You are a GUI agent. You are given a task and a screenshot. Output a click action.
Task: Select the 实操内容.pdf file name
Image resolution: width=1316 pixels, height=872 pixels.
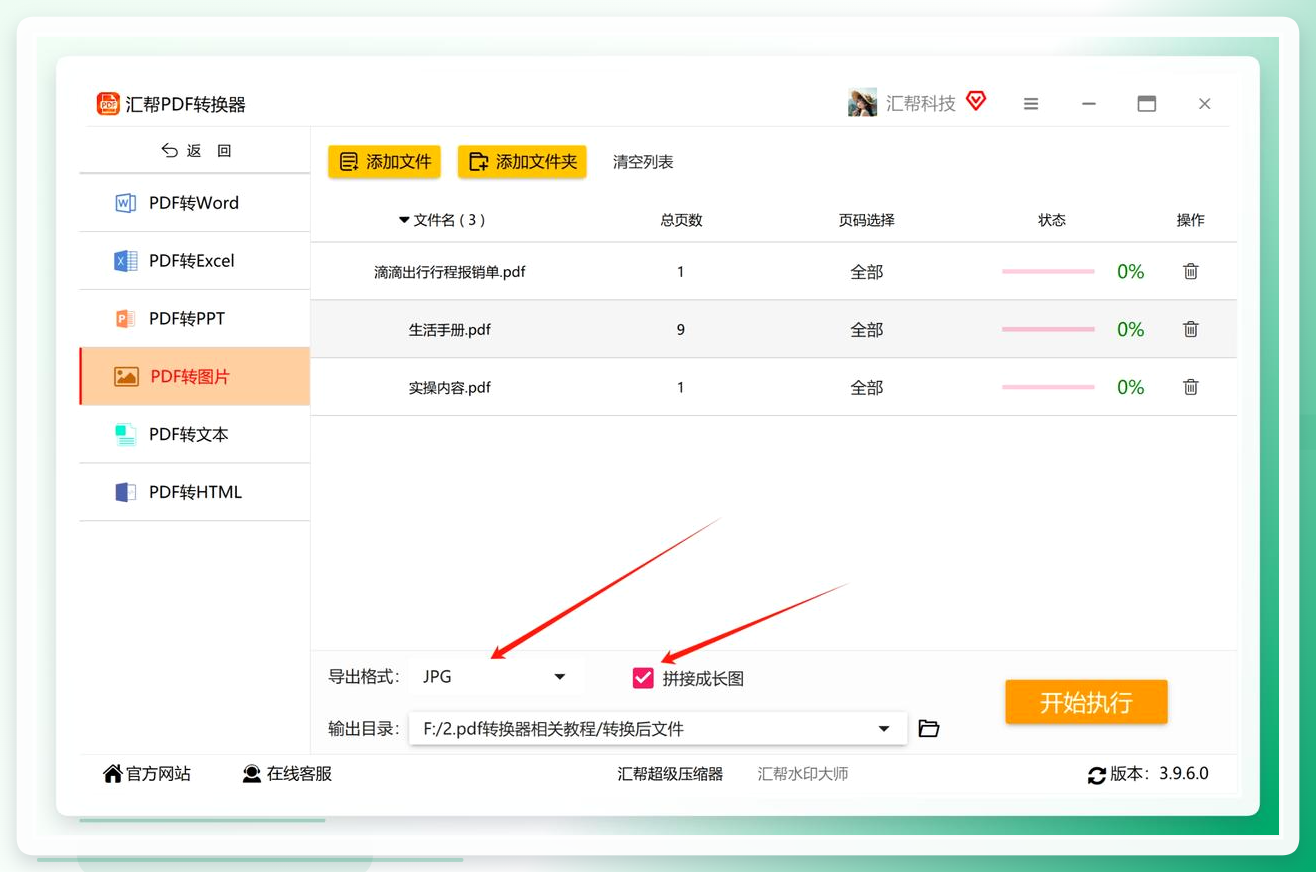(x=450, y=388)
